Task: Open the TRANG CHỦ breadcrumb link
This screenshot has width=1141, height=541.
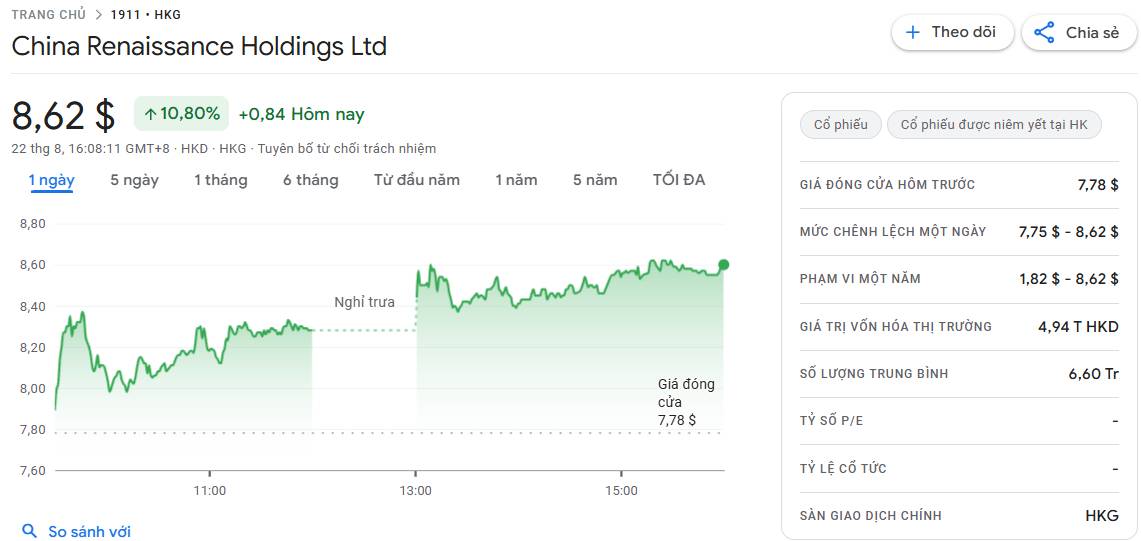Action: (49, 14)
